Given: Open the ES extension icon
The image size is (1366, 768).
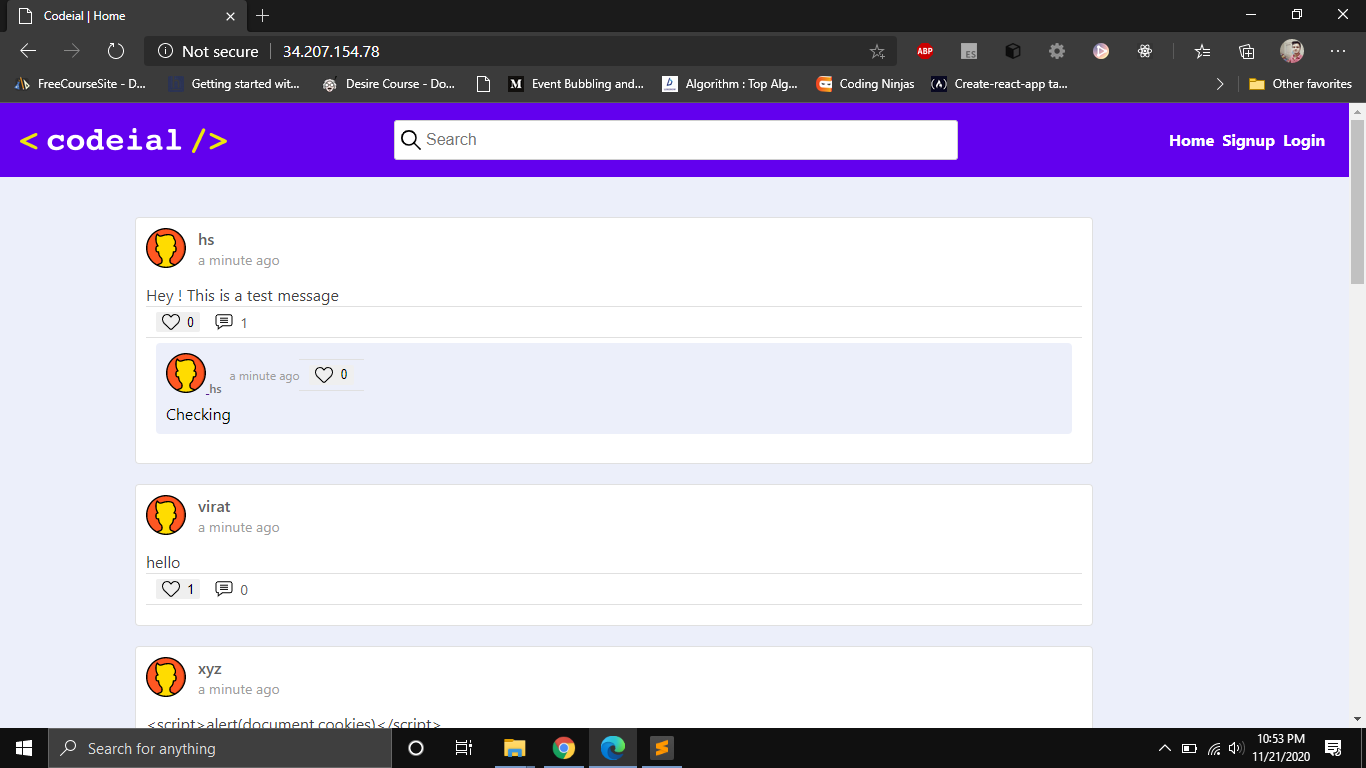Looking at the screenshot, I should pyautogui.click(x=969, y=51).
